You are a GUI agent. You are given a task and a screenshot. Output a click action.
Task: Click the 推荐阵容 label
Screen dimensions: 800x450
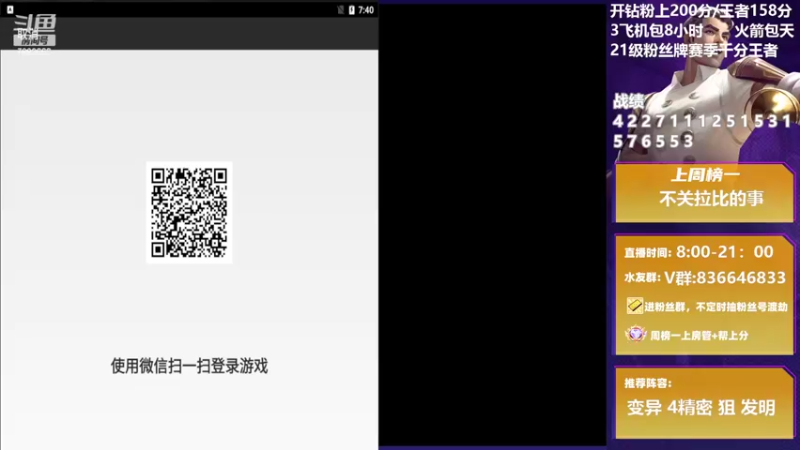648,383
